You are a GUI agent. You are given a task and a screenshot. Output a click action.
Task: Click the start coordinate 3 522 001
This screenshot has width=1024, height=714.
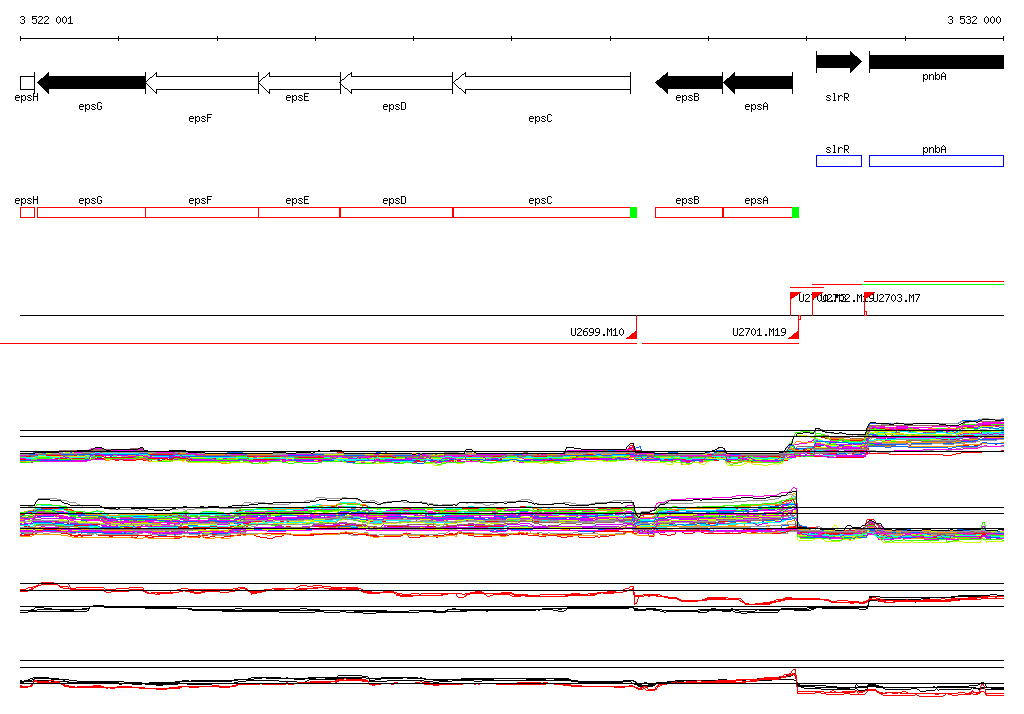click(46, 20)
